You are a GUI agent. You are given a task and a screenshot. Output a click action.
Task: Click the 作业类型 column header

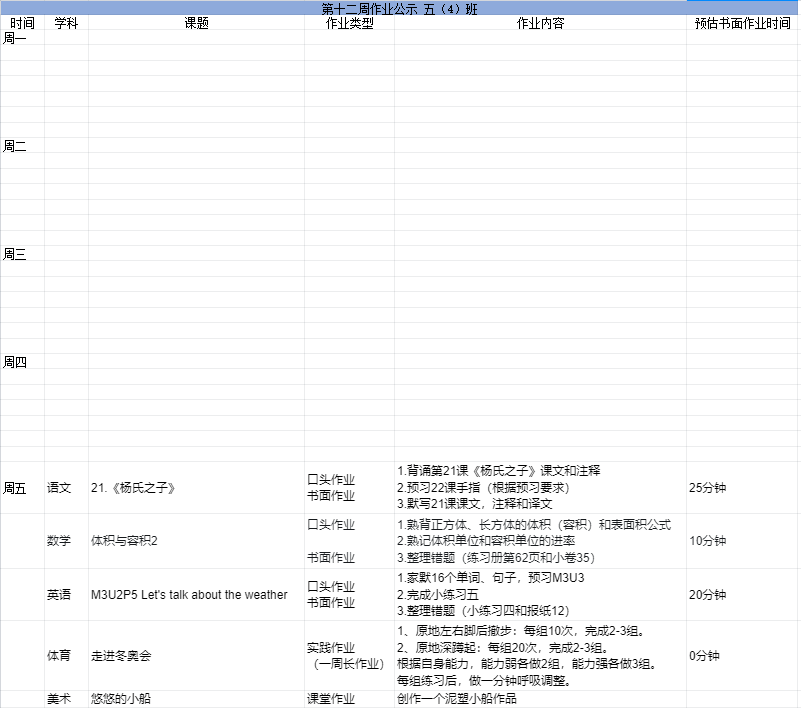click(x=350, y=23)
